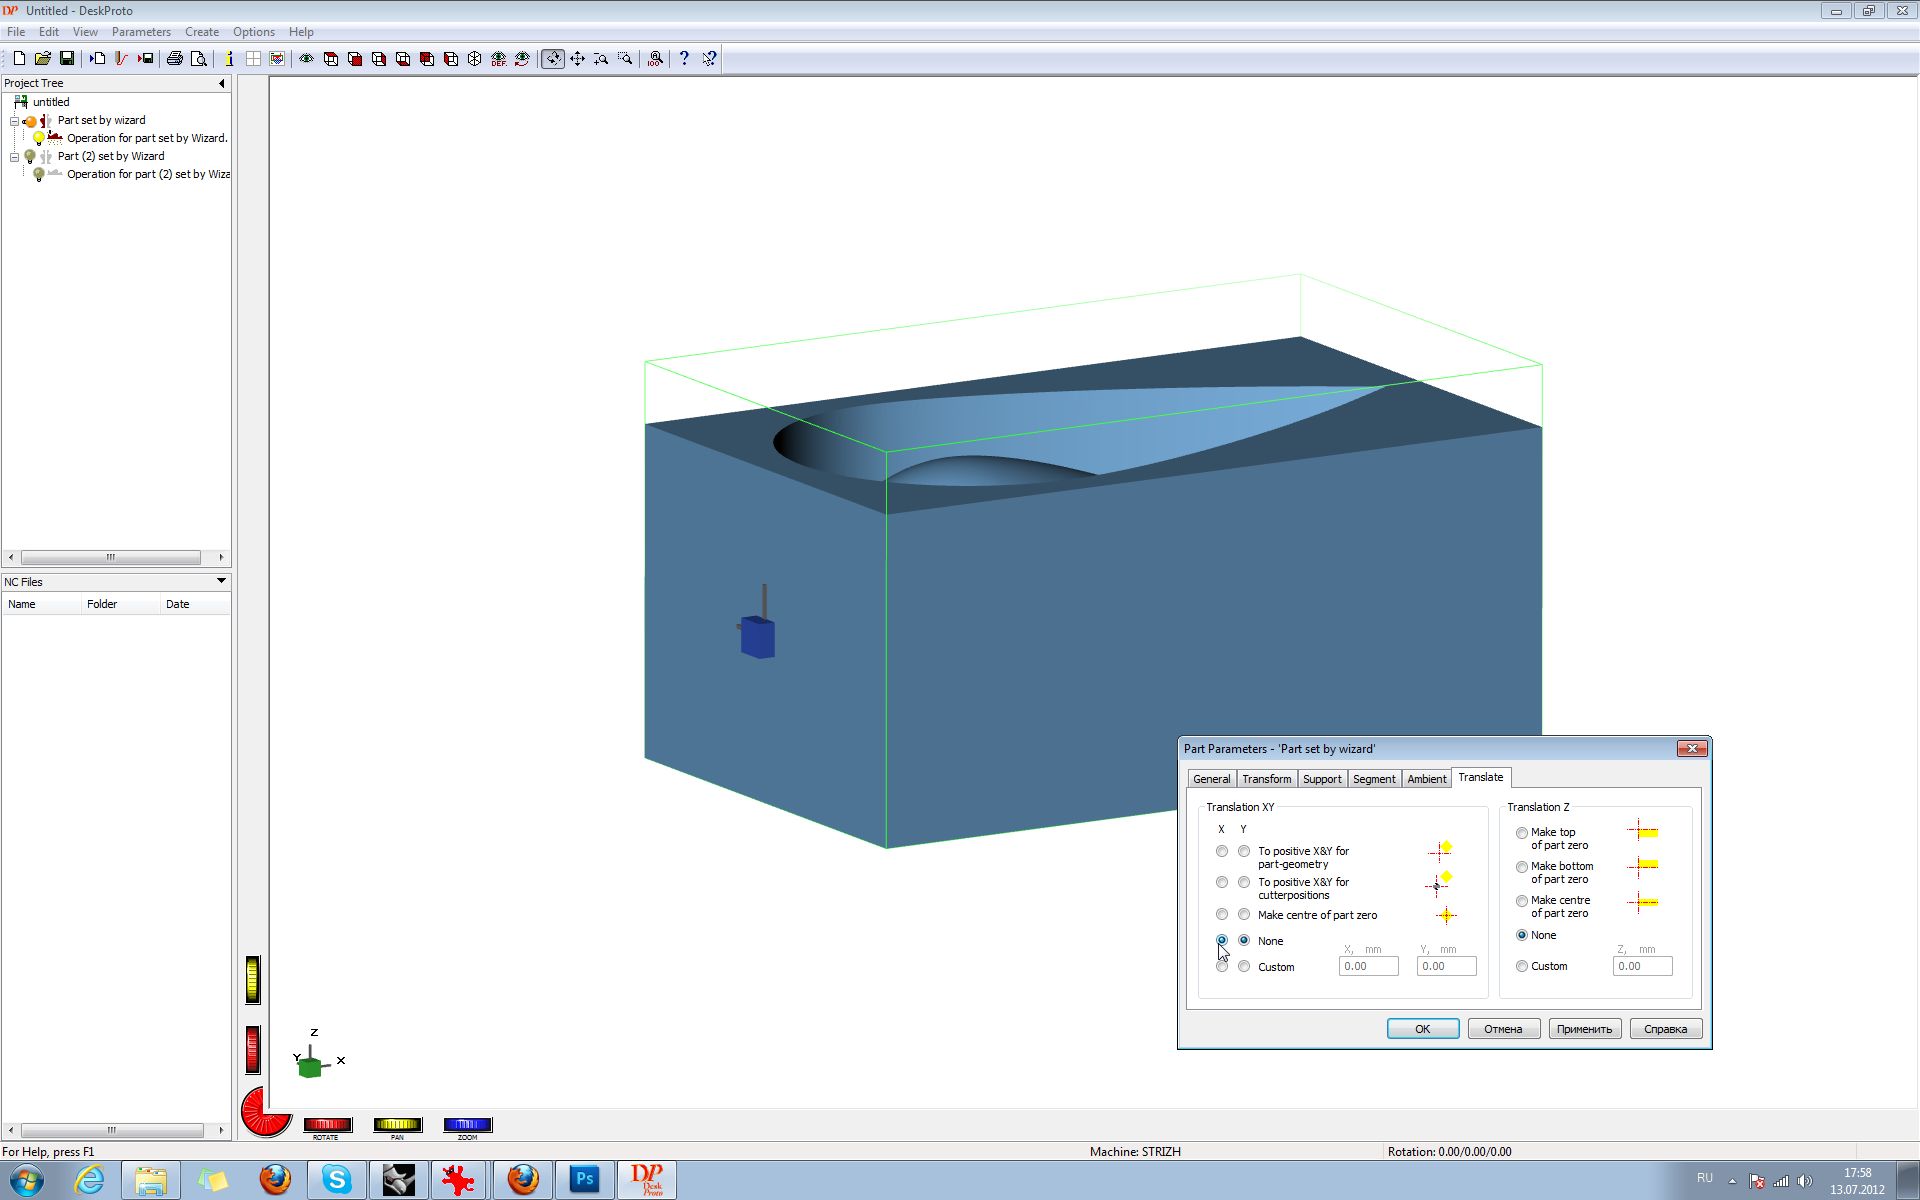Select the Pan view tool
Screen dimensions: 1920x1200
point(577,59)
